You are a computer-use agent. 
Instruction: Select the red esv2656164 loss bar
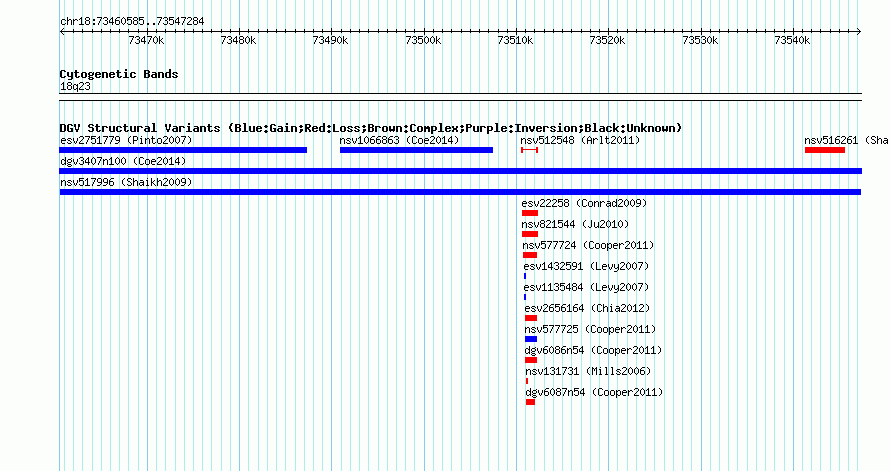pos(531,318)
